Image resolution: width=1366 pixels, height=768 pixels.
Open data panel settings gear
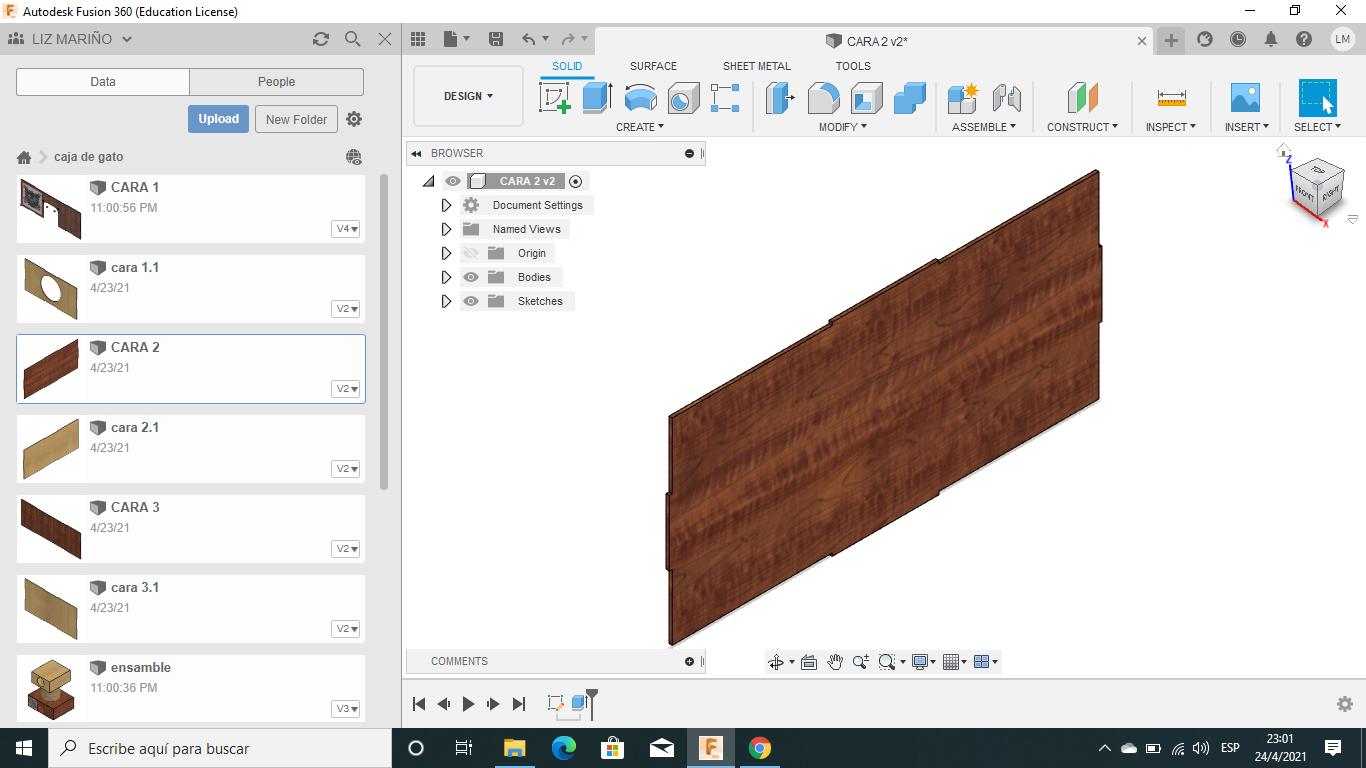(x=354, y=119)
